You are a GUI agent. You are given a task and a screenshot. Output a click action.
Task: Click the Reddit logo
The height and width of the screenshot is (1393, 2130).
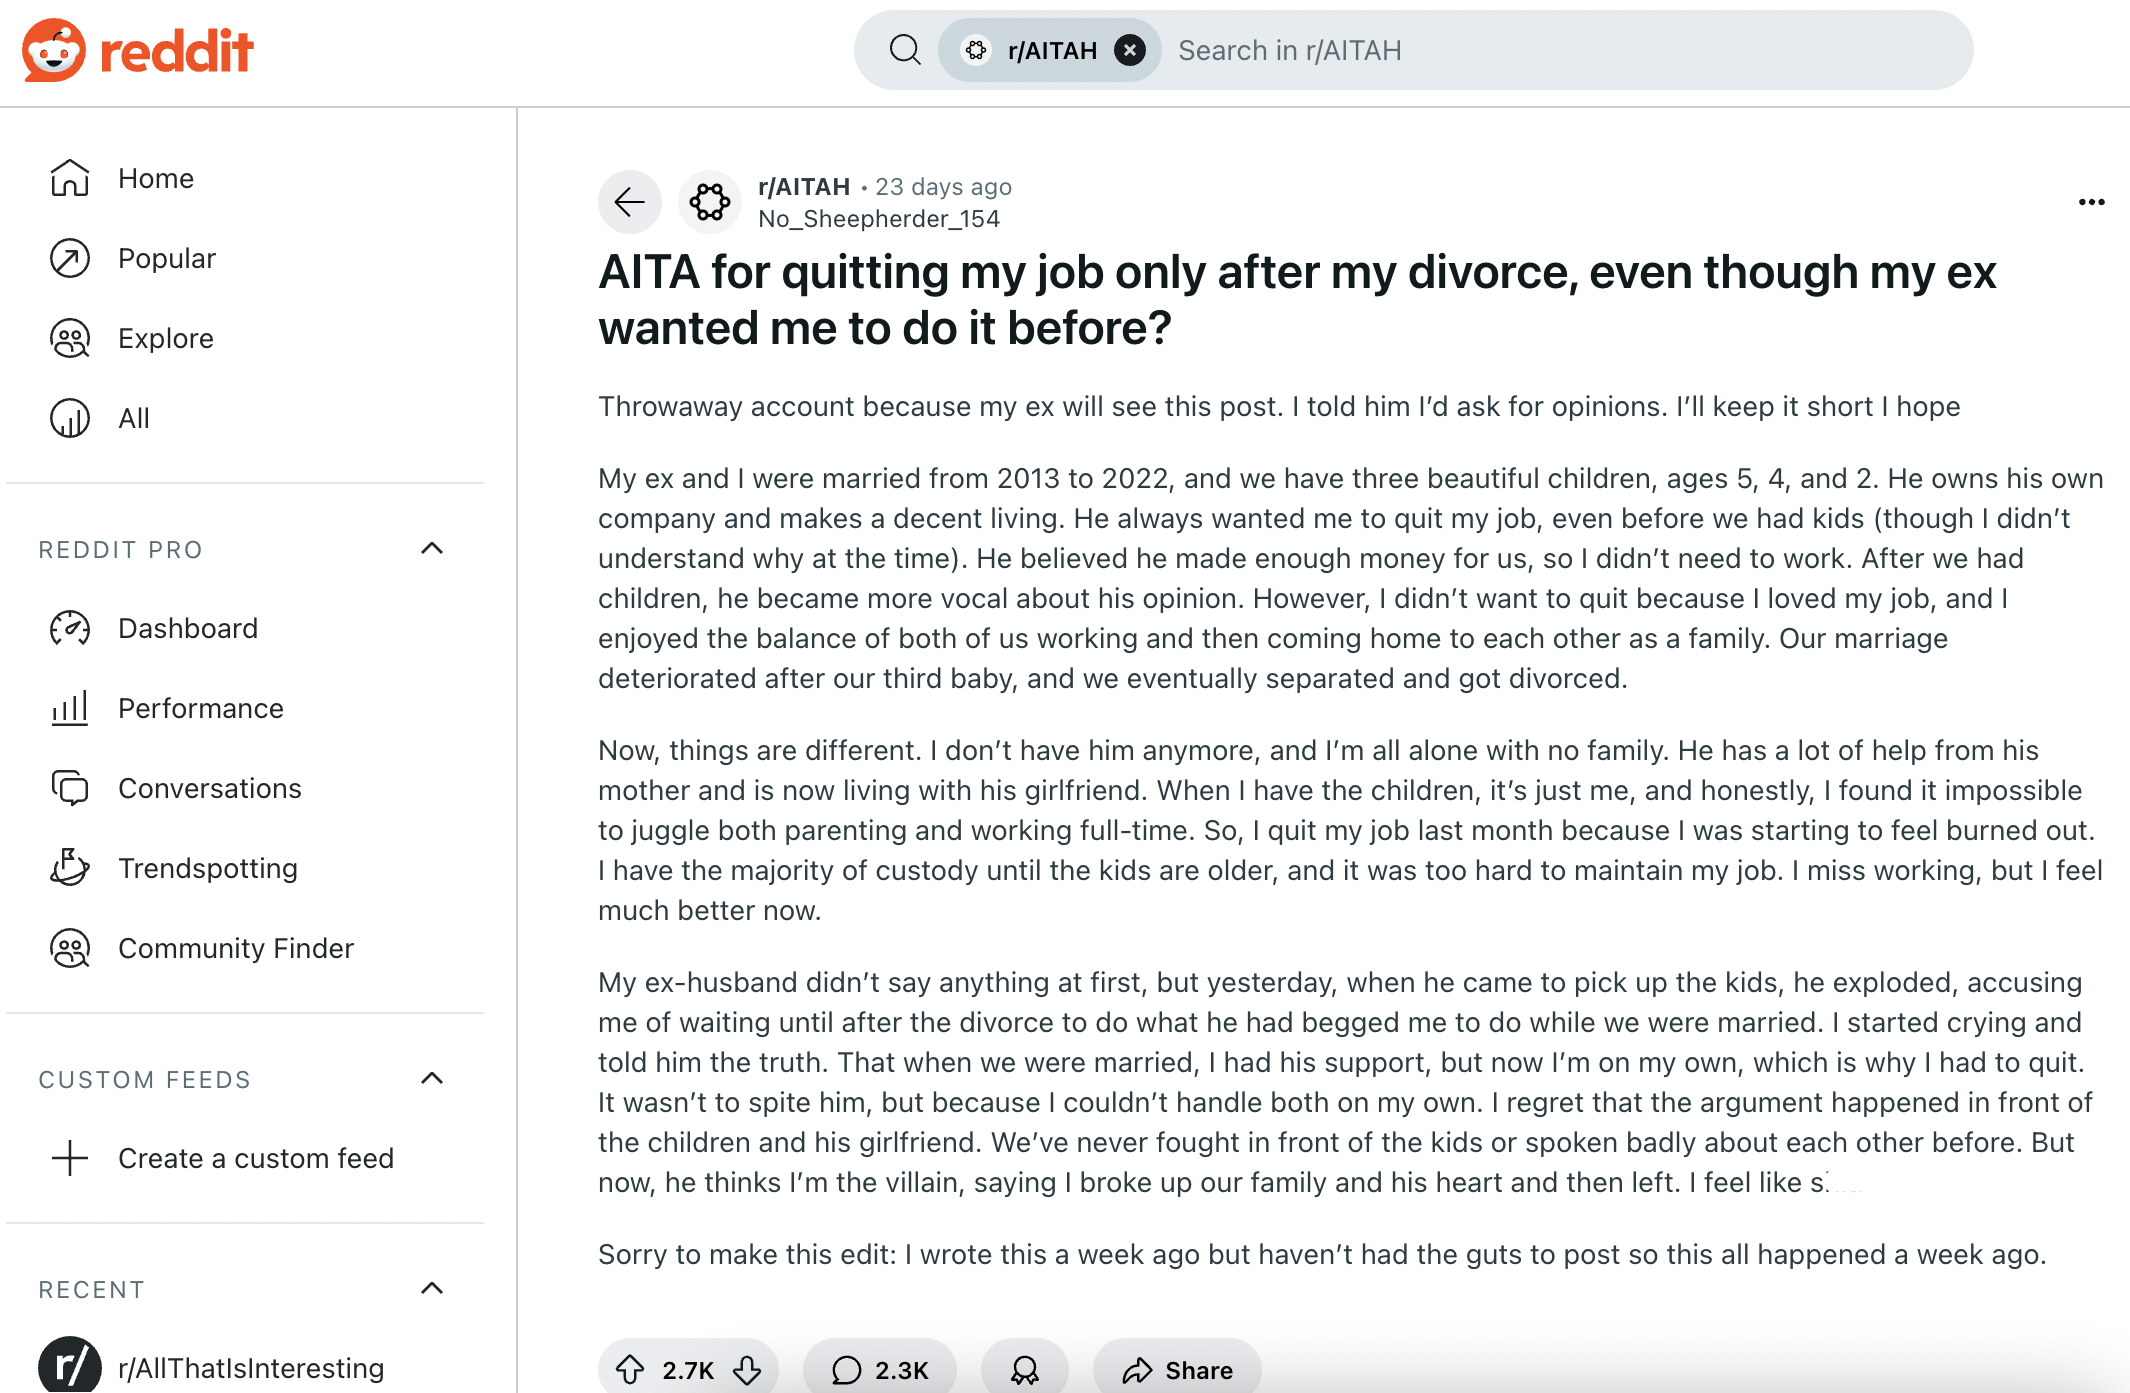(x=137, y=50)
